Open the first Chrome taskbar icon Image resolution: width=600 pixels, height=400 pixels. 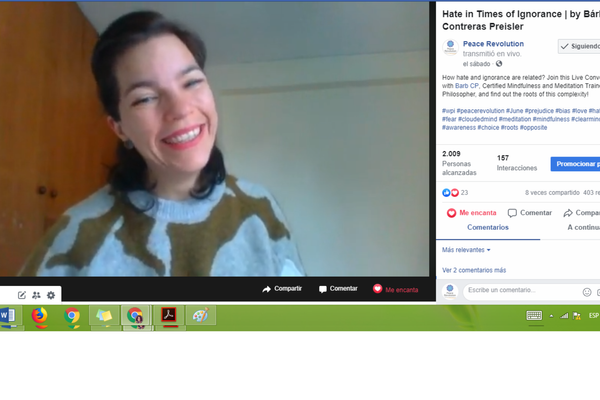point(72,317)
